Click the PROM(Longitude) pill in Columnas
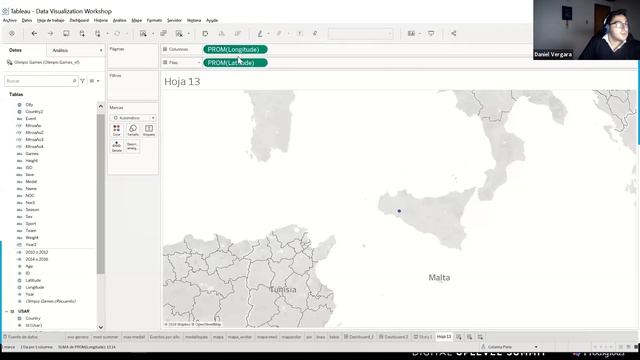Image resolution: width=640 pixels, height=360 pixels. [235, 49]
